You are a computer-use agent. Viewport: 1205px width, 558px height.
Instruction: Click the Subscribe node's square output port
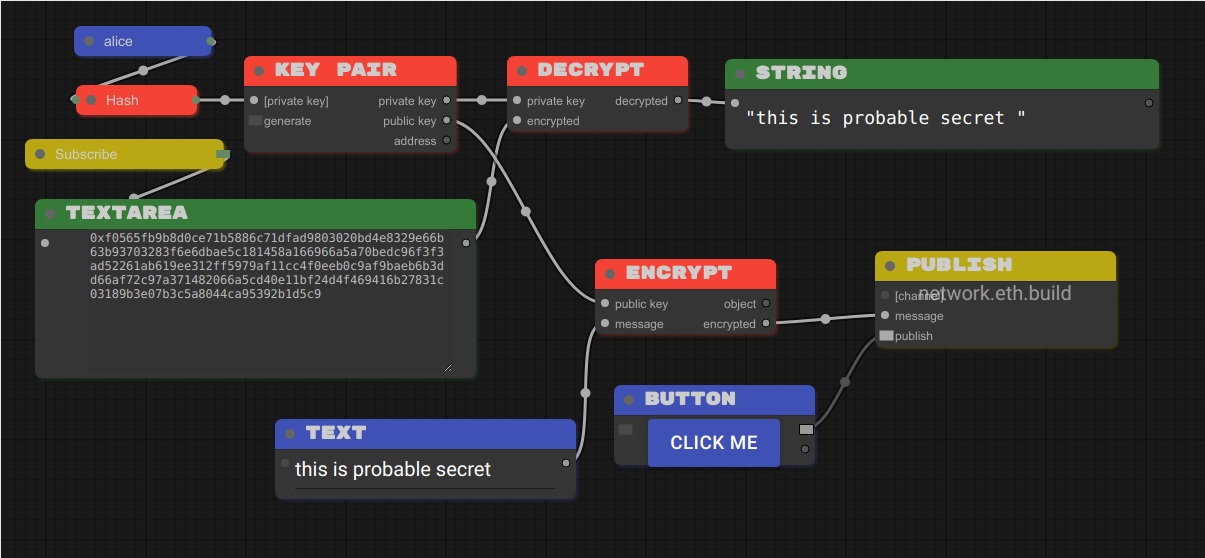[x=222, y=154]
